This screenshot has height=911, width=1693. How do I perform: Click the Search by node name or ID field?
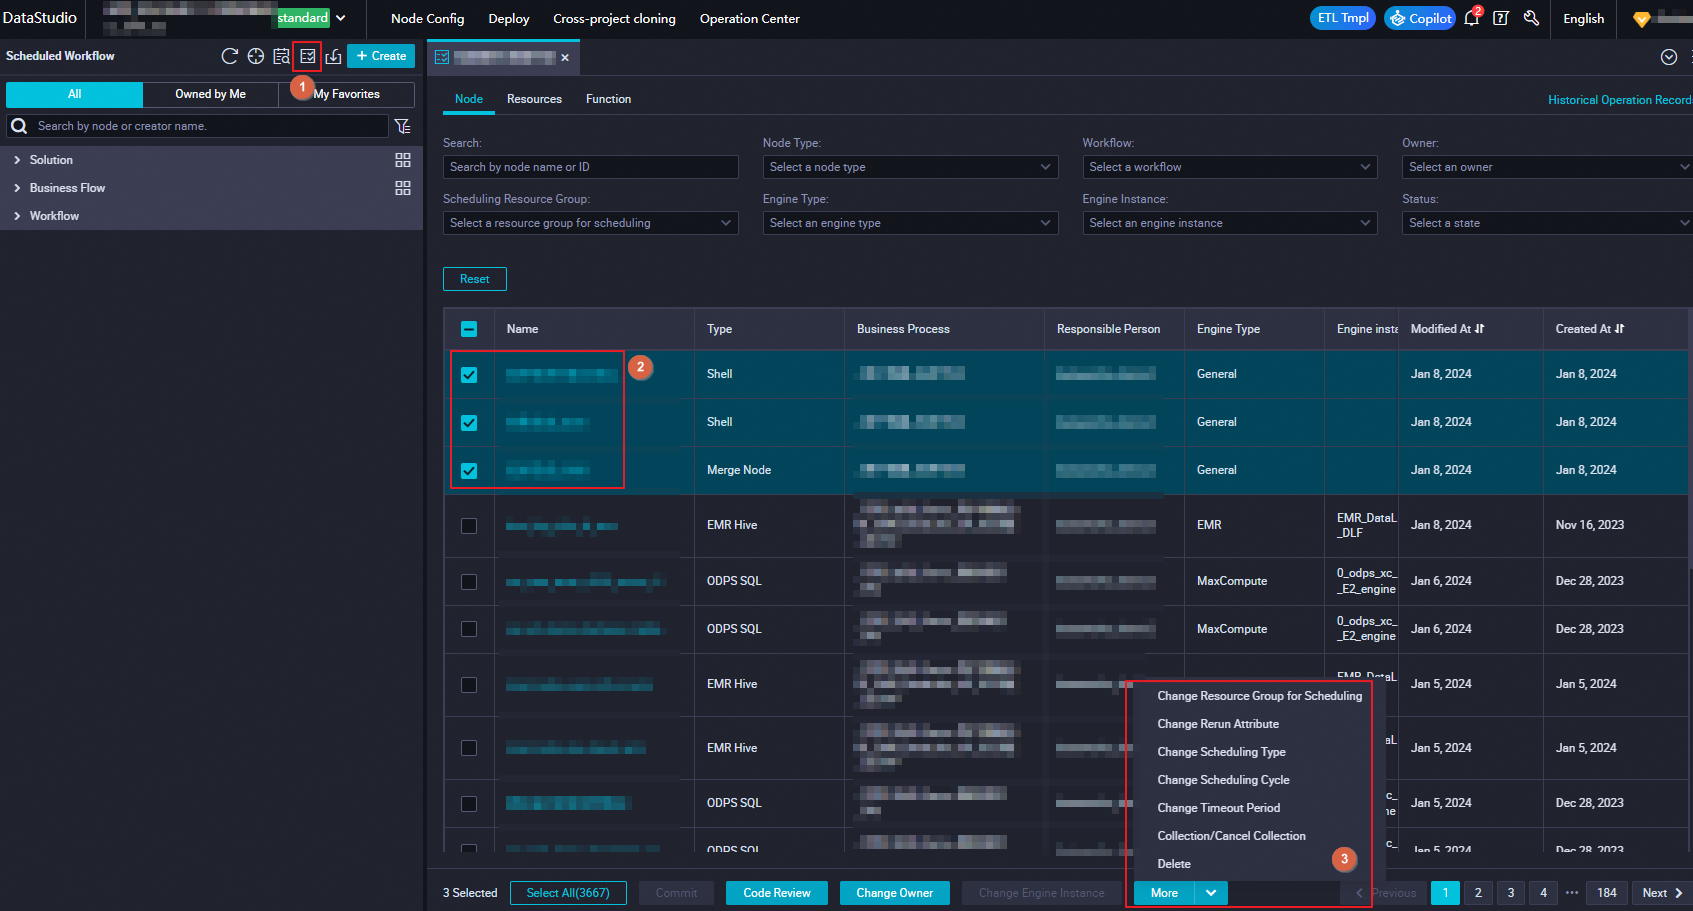pyautogui.click(x=590, y=167)
